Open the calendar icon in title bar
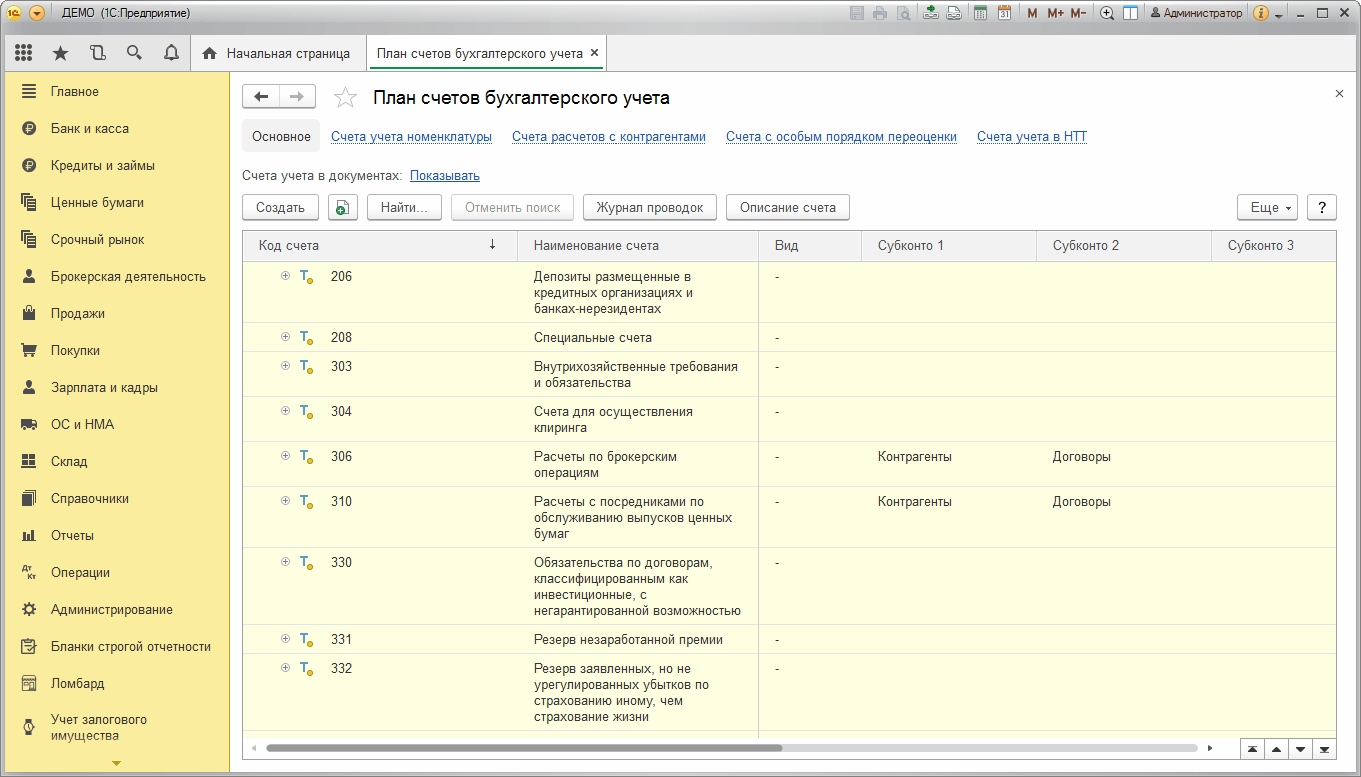Screen dimensions: 1361x777 pos(1004,13)
